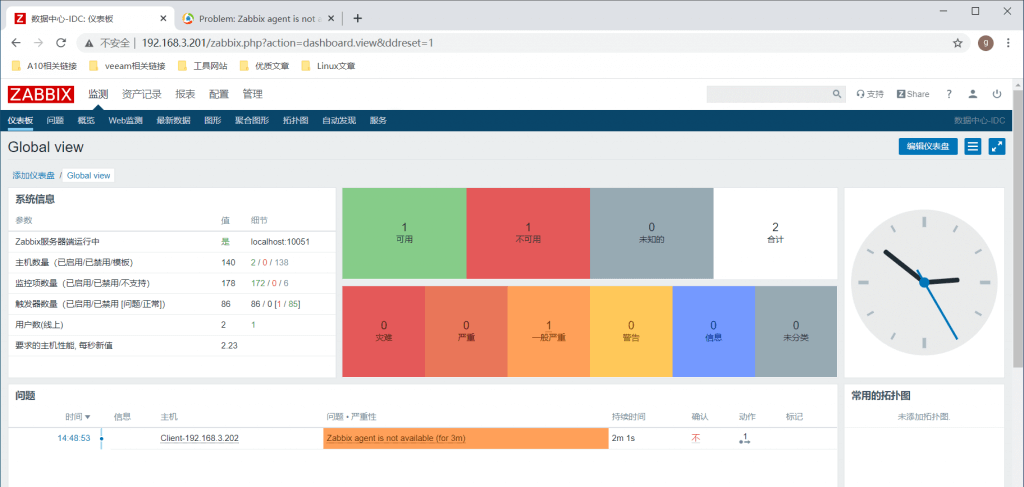Switch to Problem: Zabbix agent tab
The width and height of the screenshot is (1024, 487).
click(260, 18)
